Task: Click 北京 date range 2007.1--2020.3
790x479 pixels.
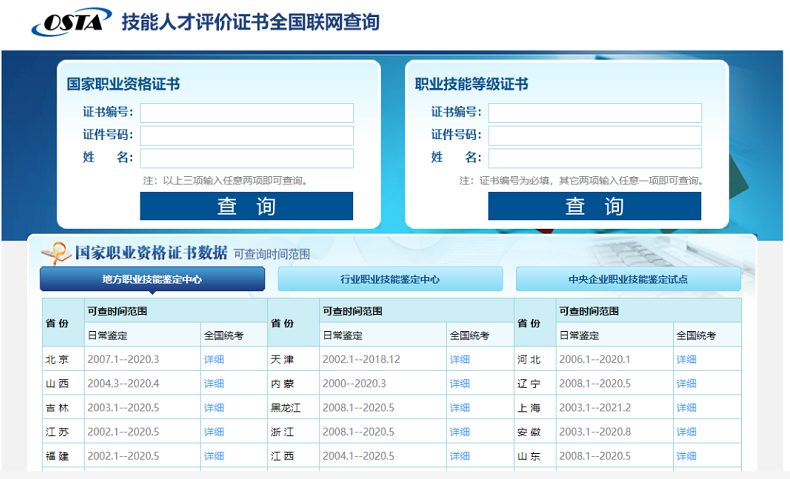Action: 123,359
